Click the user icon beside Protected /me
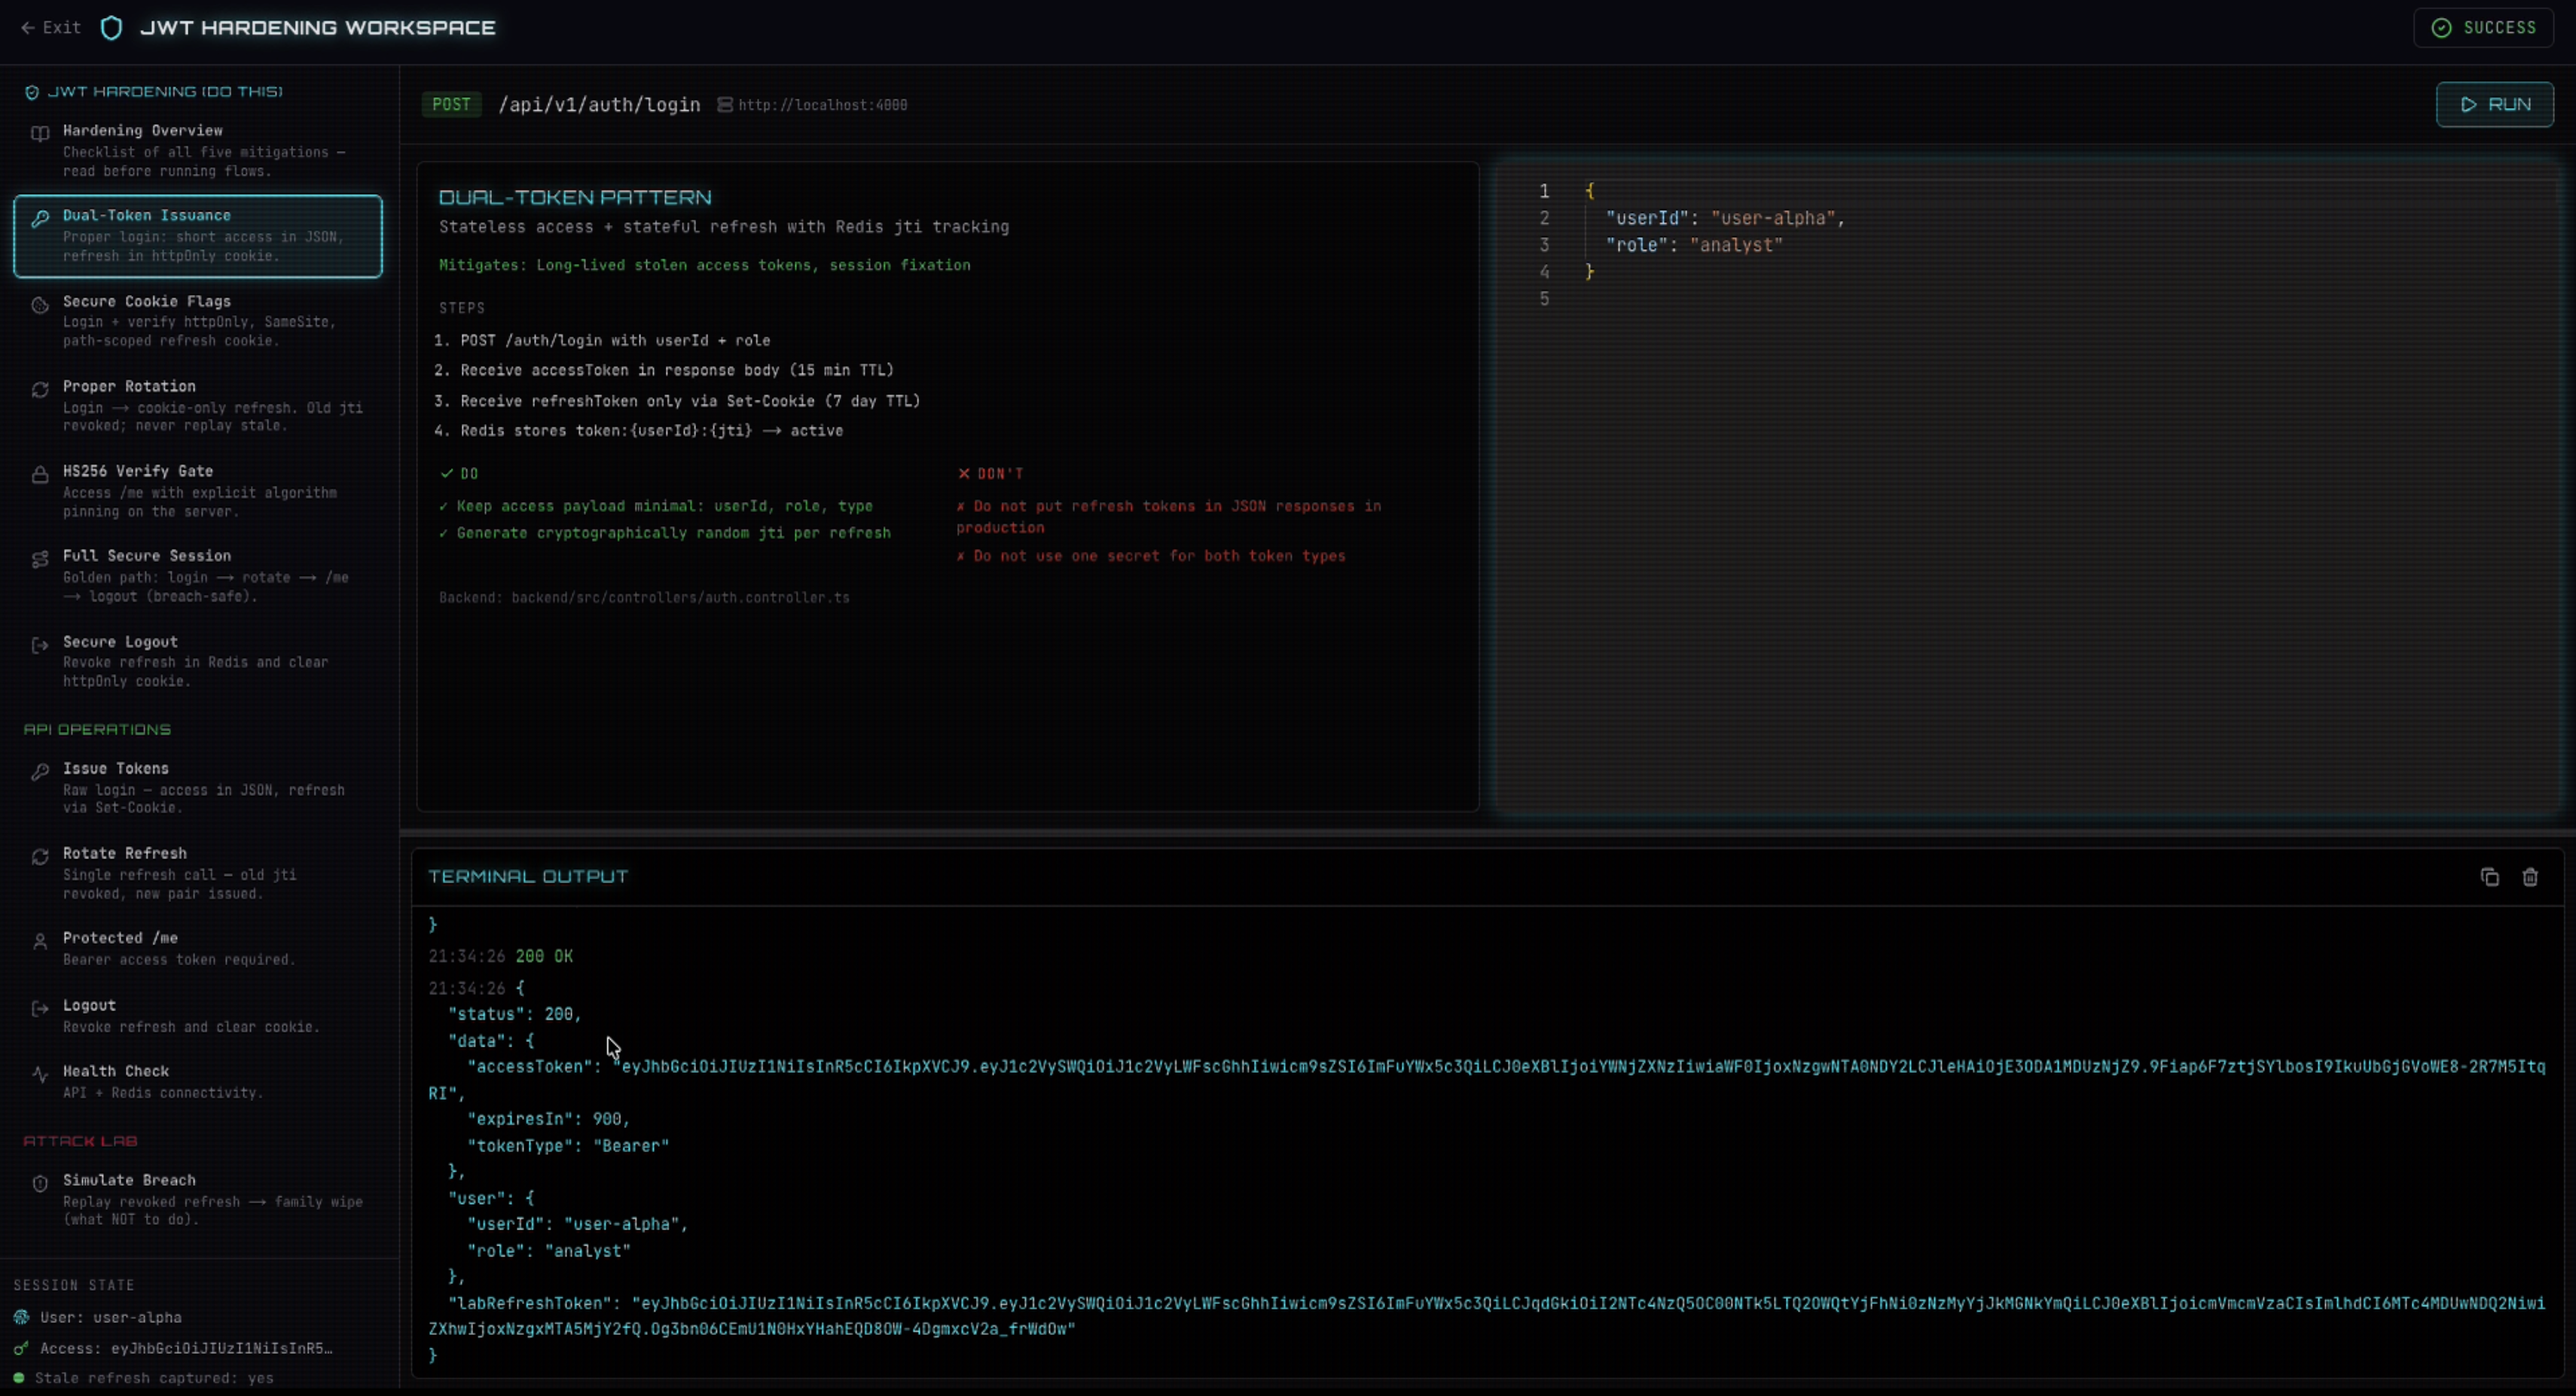Screen dimensions: 2576x1396 [40, 942]
